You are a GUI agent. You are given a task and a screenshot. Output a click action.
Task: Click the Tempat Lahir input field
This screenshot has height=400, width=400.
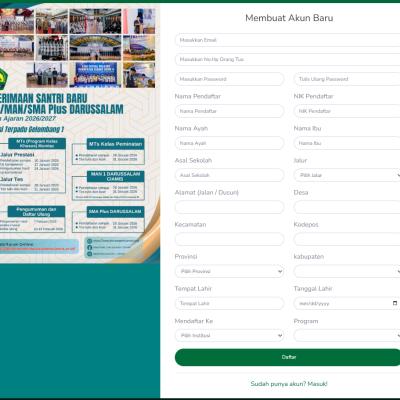[x=229, y=303]
